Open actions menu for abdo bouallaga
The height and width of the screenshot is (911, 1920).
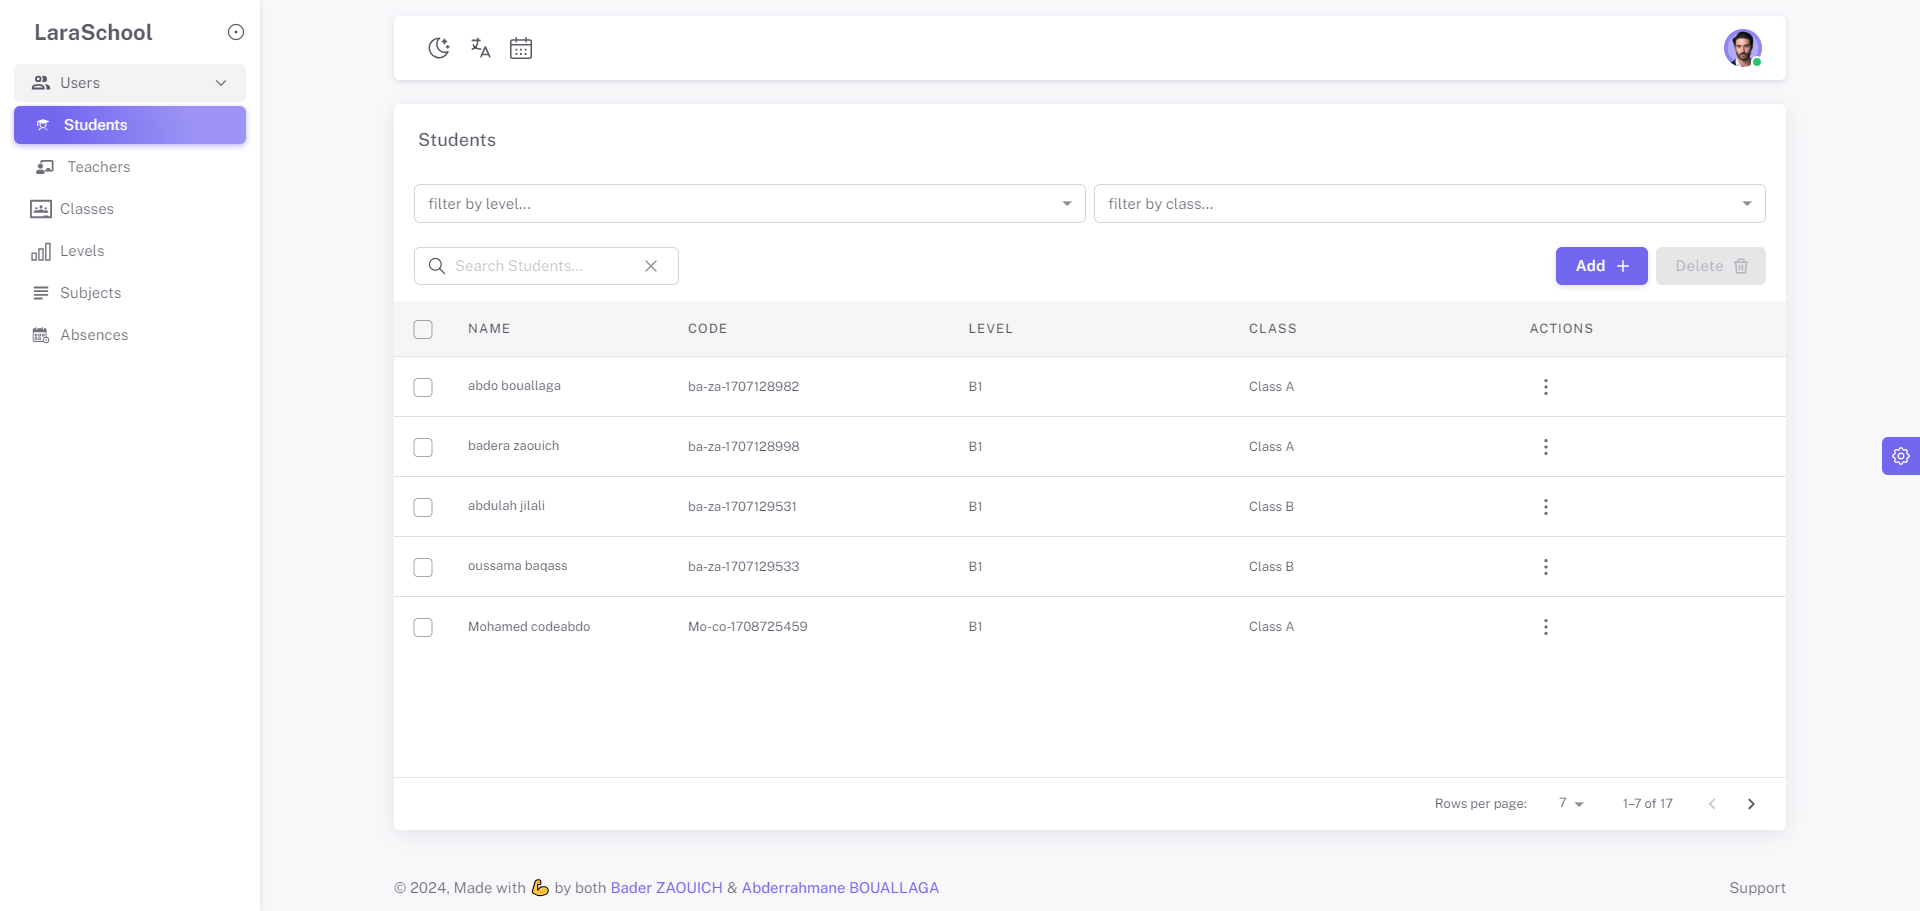(x=1545, y=387)
